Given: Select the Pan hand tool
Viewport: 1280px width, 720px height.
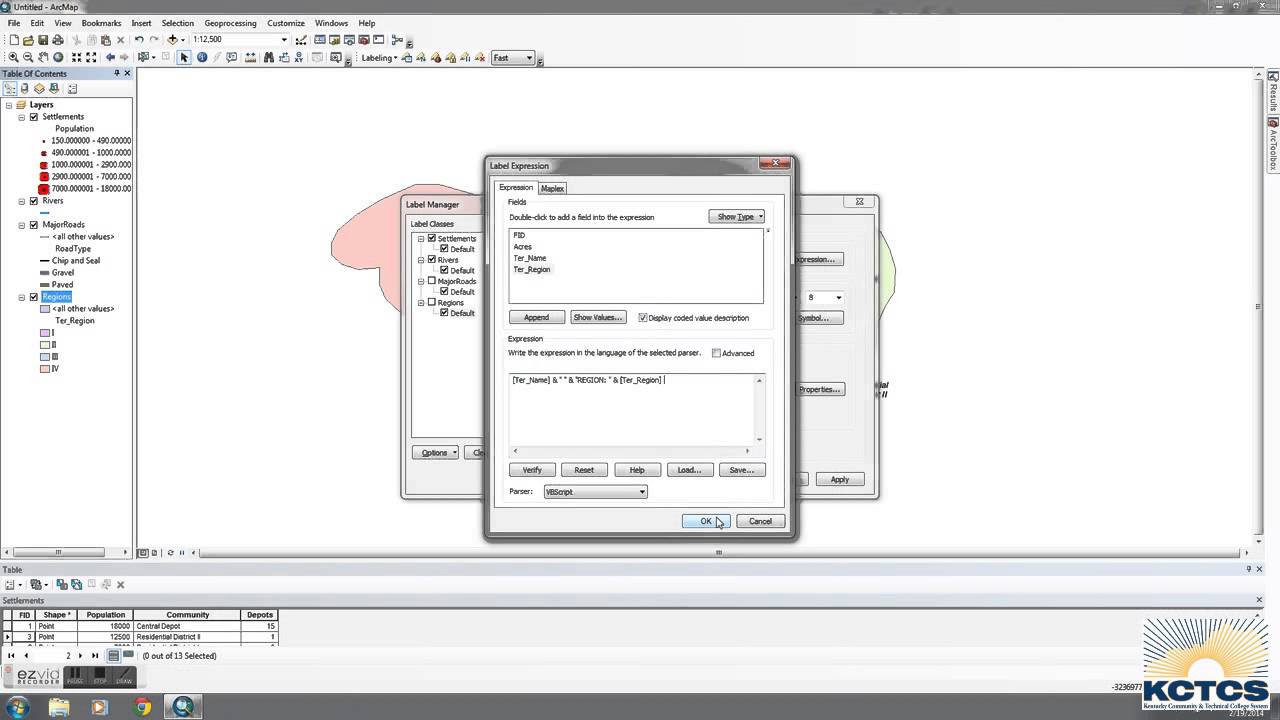Looking at the screenshot, I should coord(43,58).
